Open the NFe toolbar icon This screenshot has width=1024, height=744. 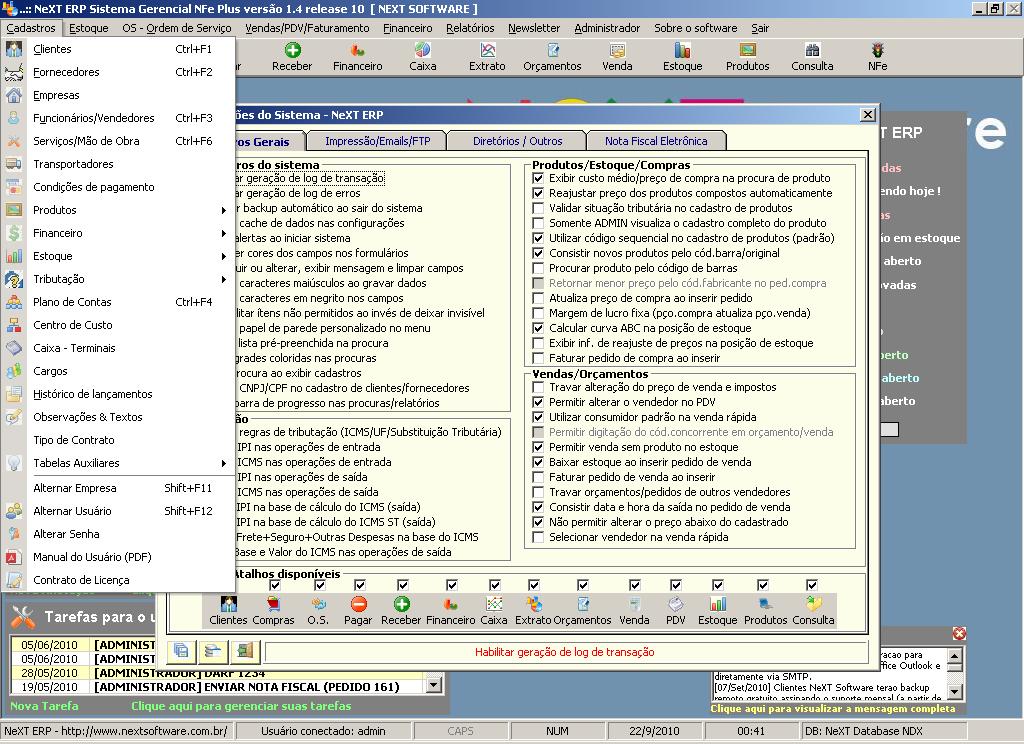pos(877,55)
